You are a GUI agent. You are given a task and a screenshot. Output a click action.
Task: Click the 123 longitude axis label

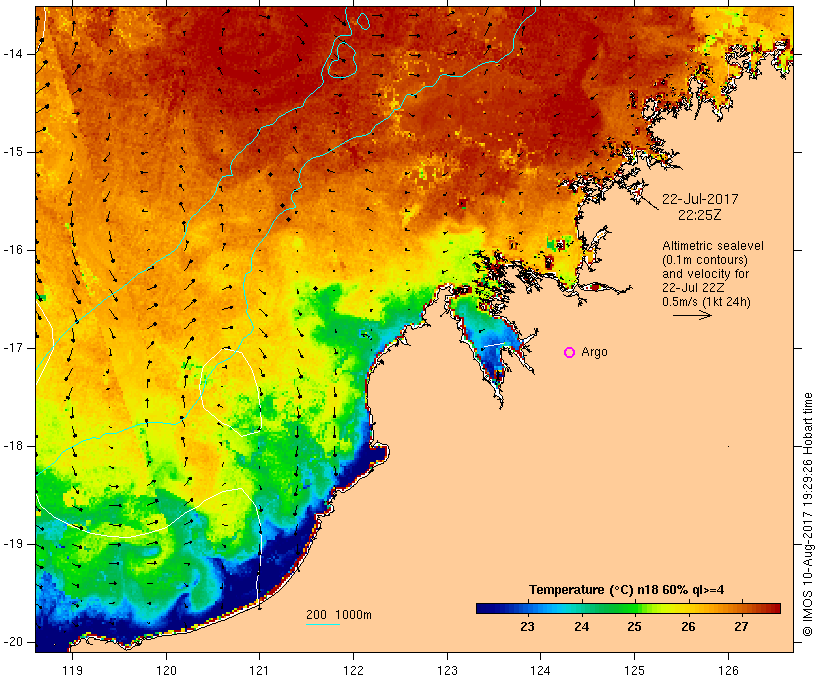(x=447, y=670)
